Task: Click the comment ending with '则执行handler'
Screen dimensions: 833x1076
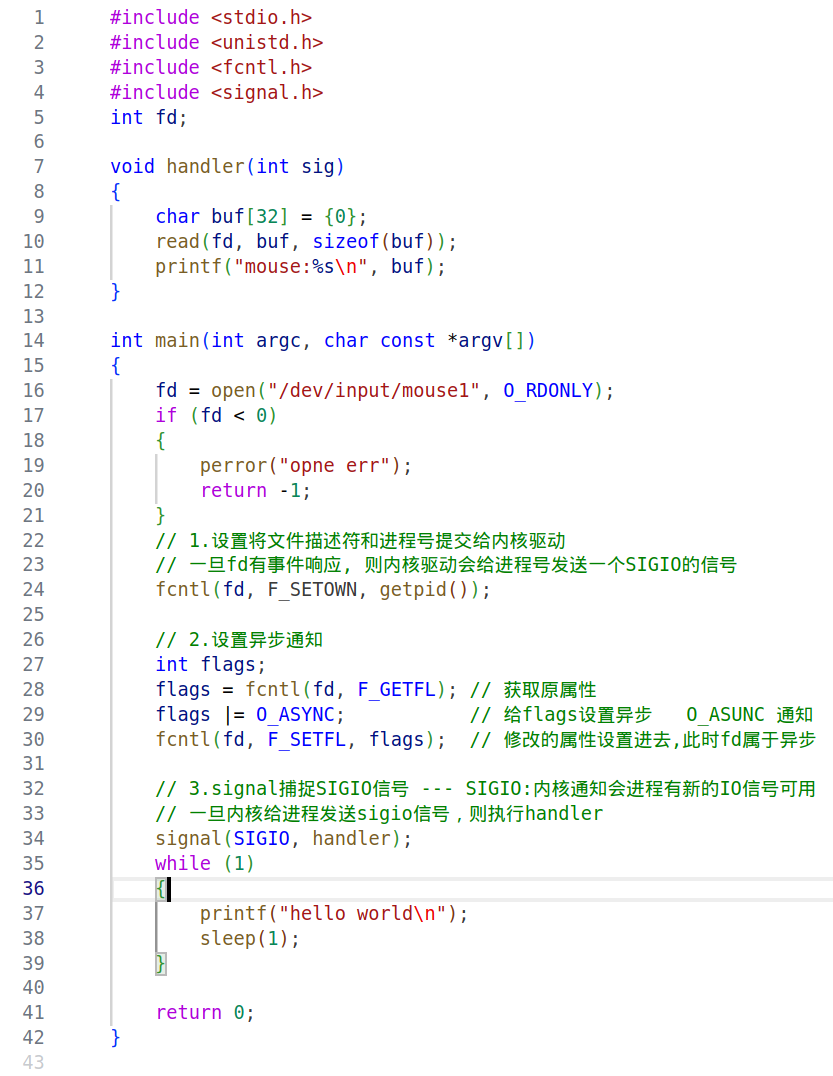Action: pos(379,814)
